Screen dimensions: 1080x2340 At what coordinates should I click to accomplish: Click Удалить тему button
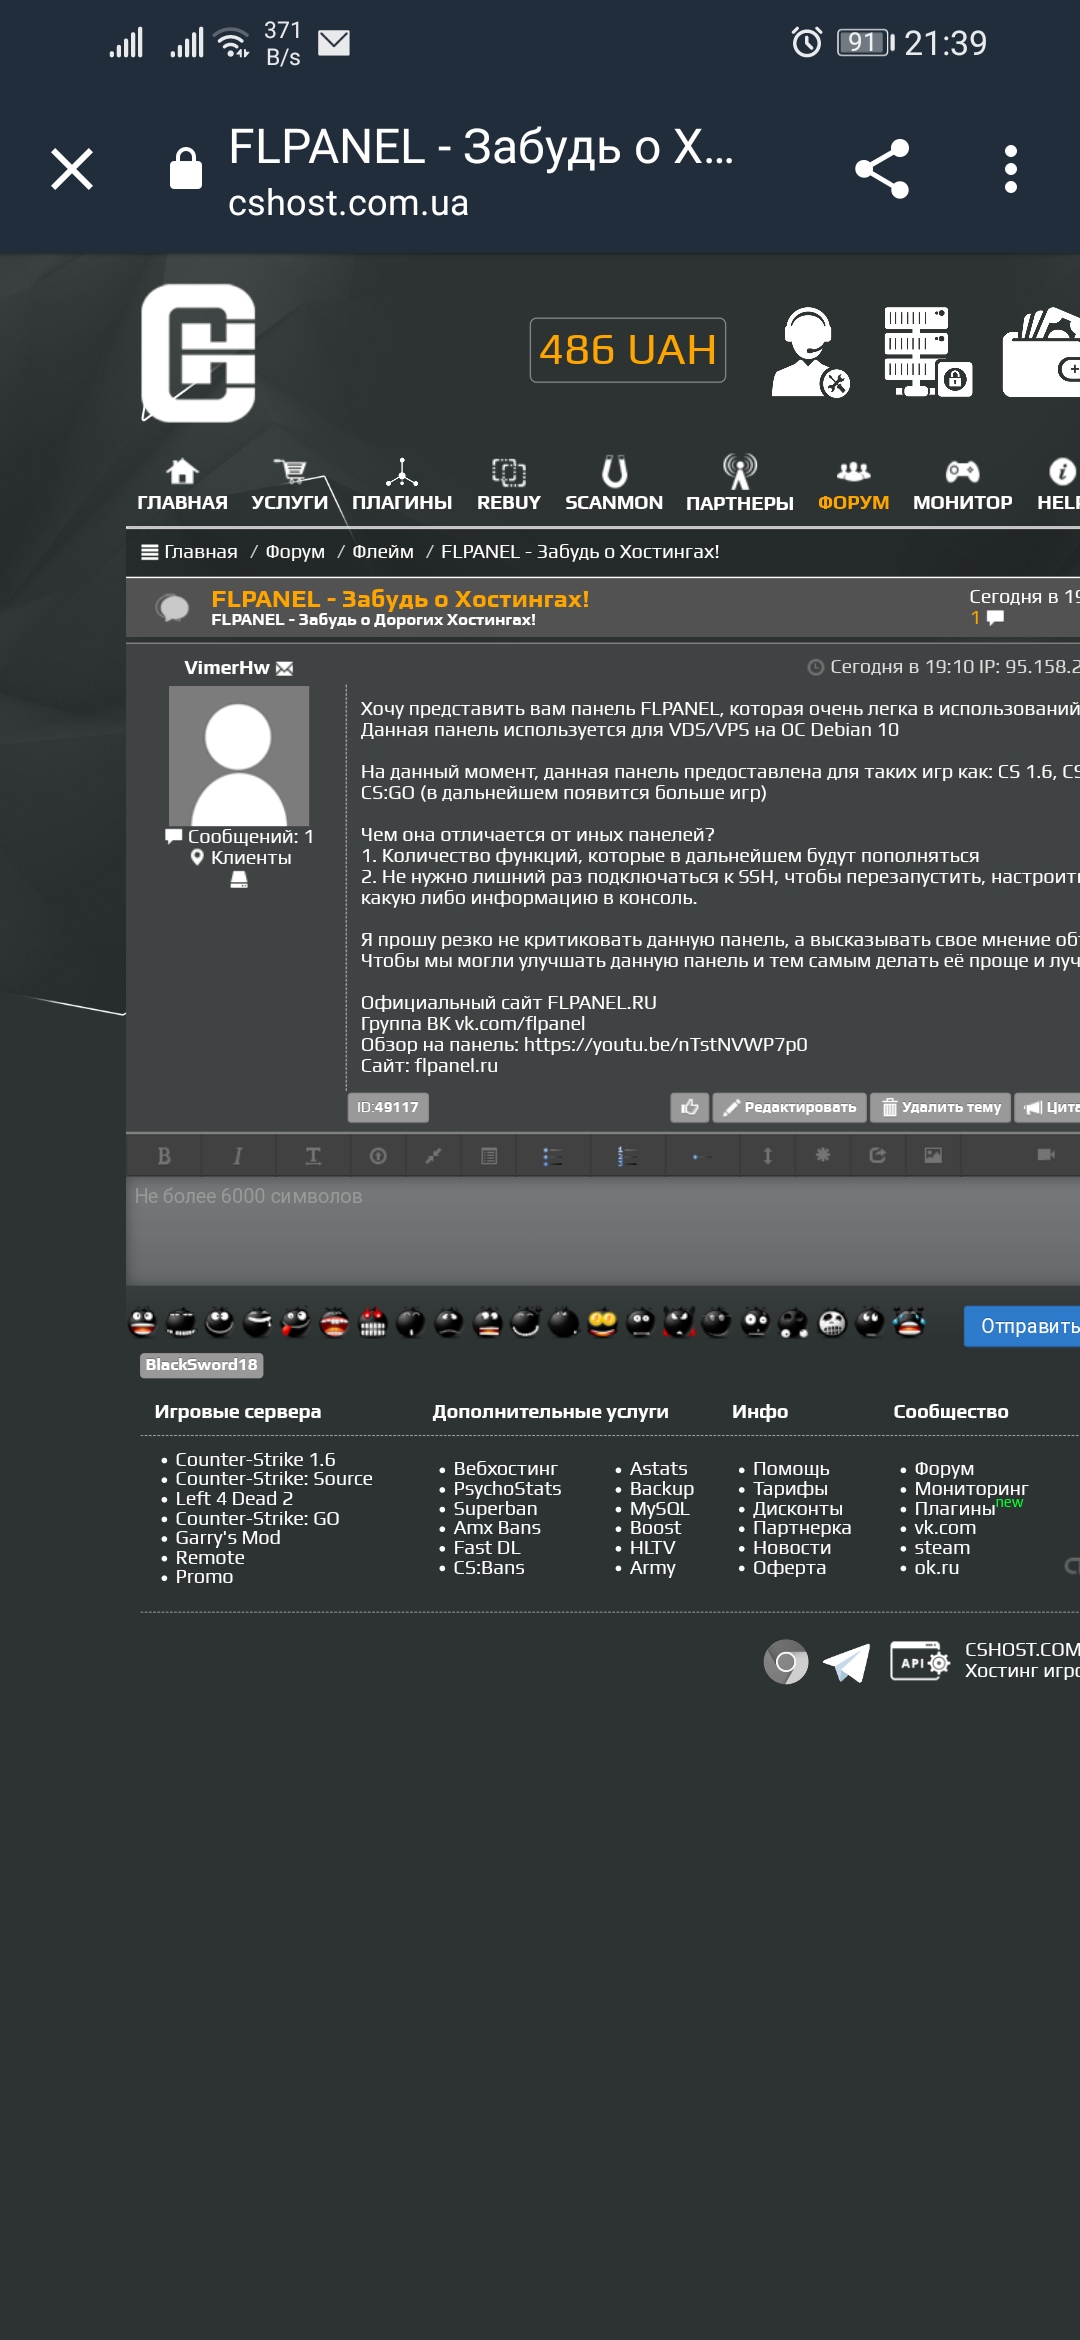coord(941,1107)
